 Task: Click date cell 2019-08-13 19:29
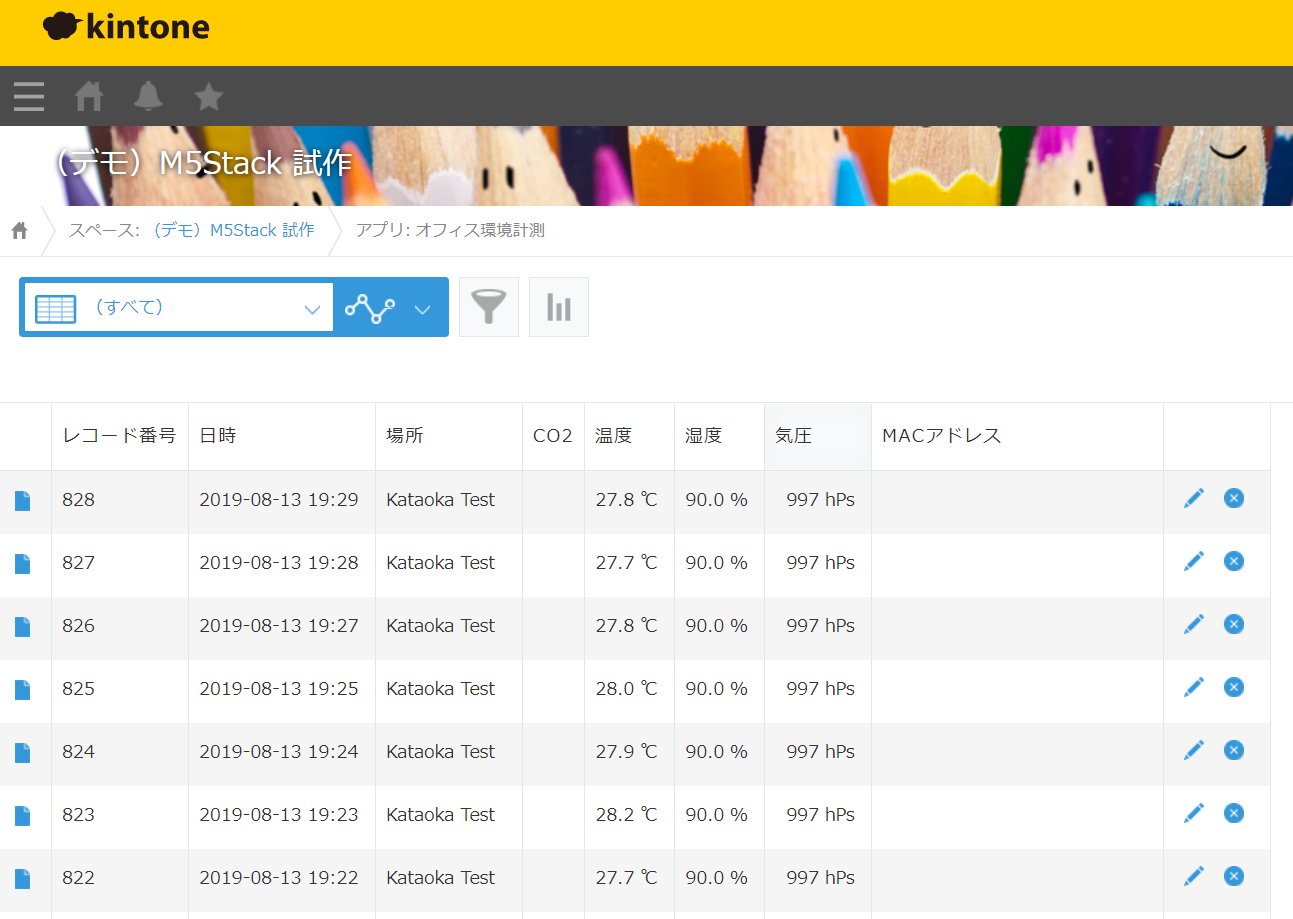(279, 500)
